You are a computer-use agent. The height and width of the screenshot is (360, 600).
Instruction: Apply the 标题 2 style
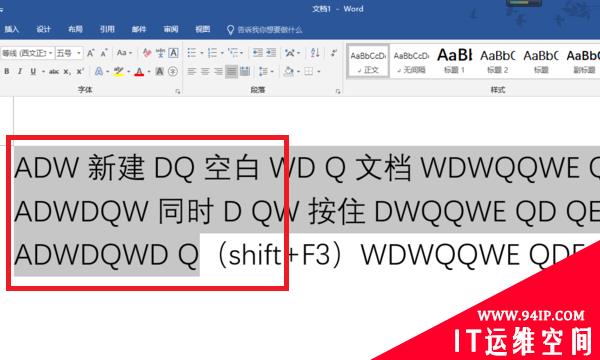(x=497, y=62)
